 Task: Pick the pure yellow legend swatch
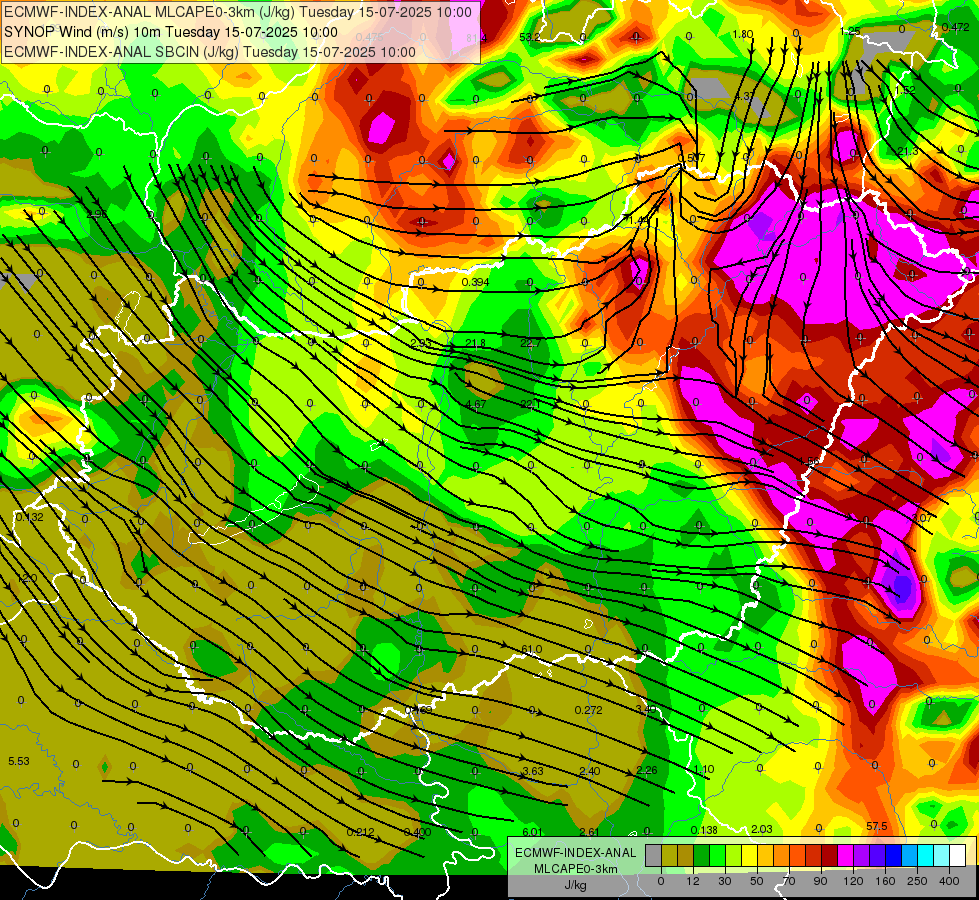(x=750, y=855)
